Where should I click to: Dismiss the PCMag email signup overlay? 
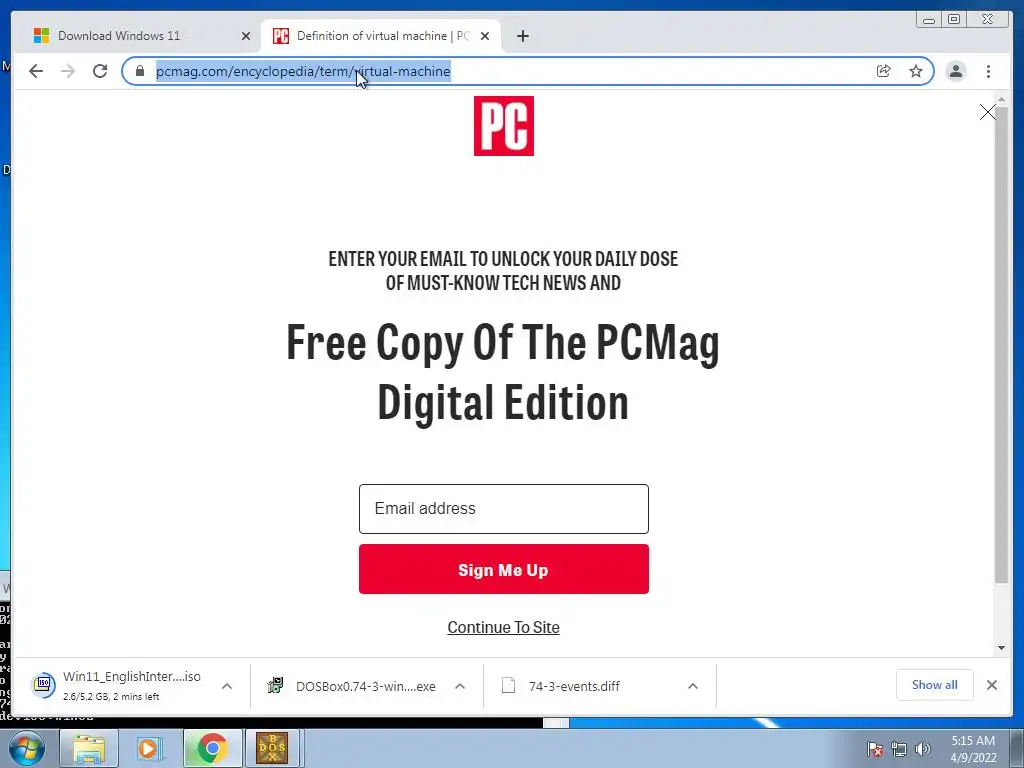click(987, 112)
